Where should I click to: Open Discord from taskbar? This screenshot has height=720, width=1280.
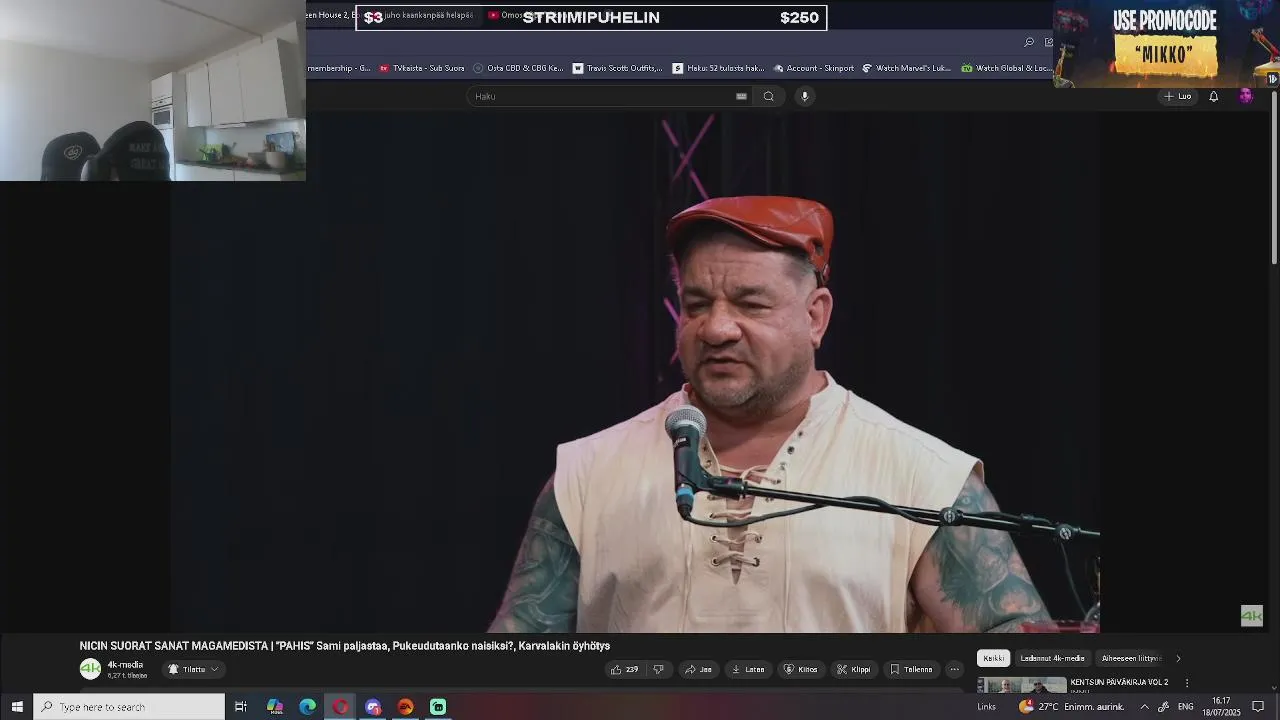point(373,707)
